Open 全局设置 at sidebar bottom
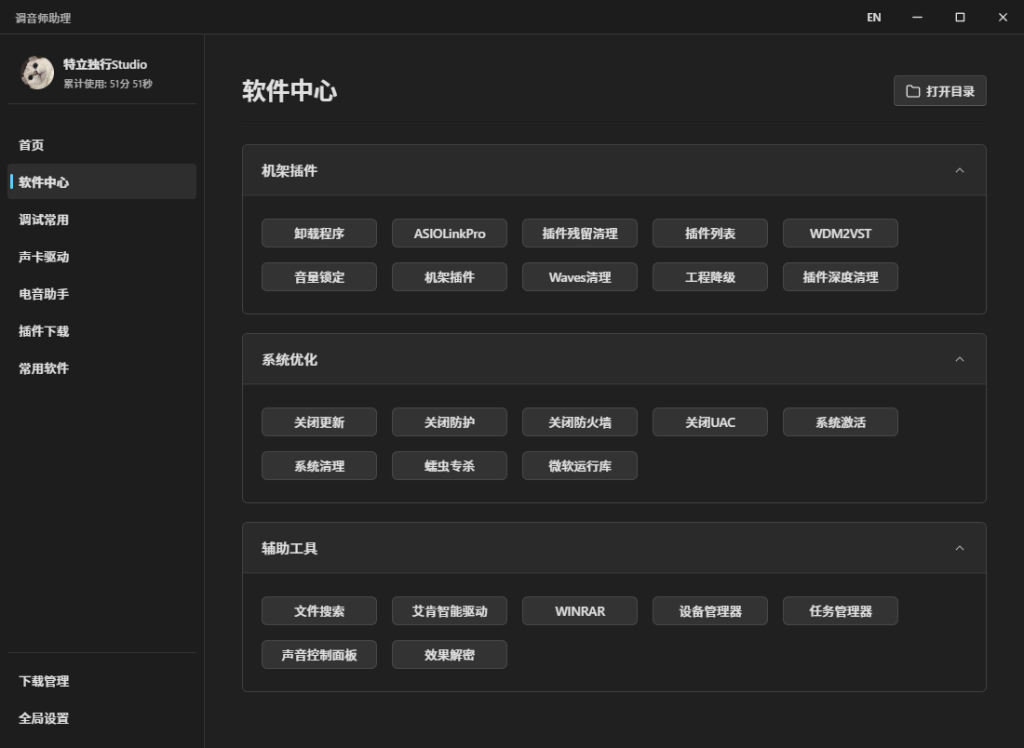Image resolution: width=1024 pixels, height=748 pixels. [44, 718]
